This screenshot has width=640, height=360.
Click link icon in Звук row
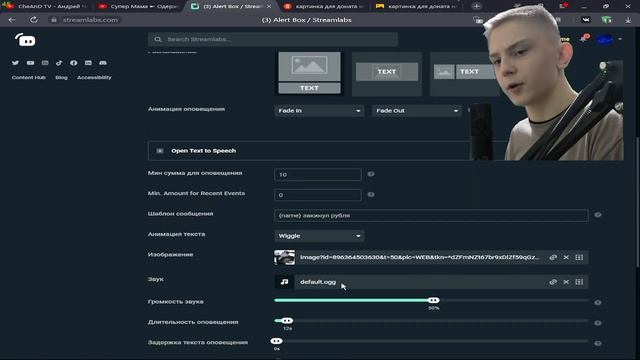pos(553,282)
